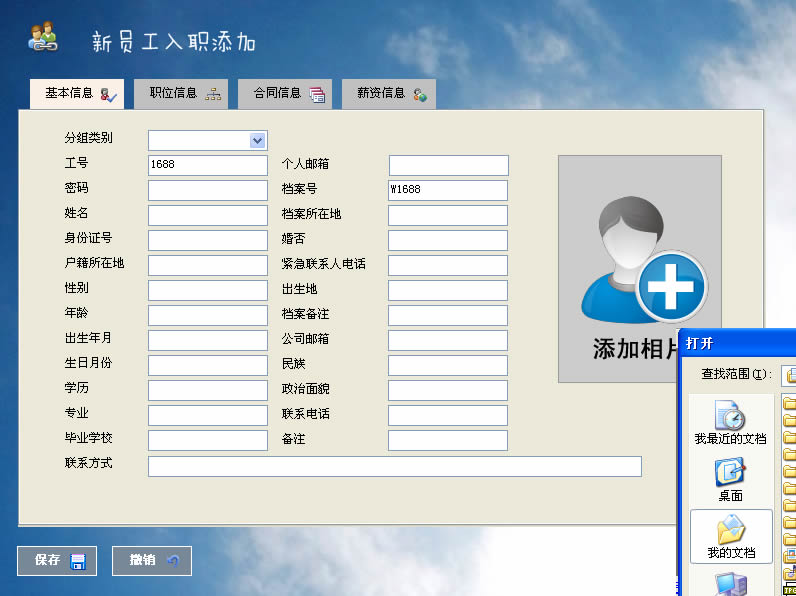Click the 档案号 field containing W1688

(x=448, y=190)
